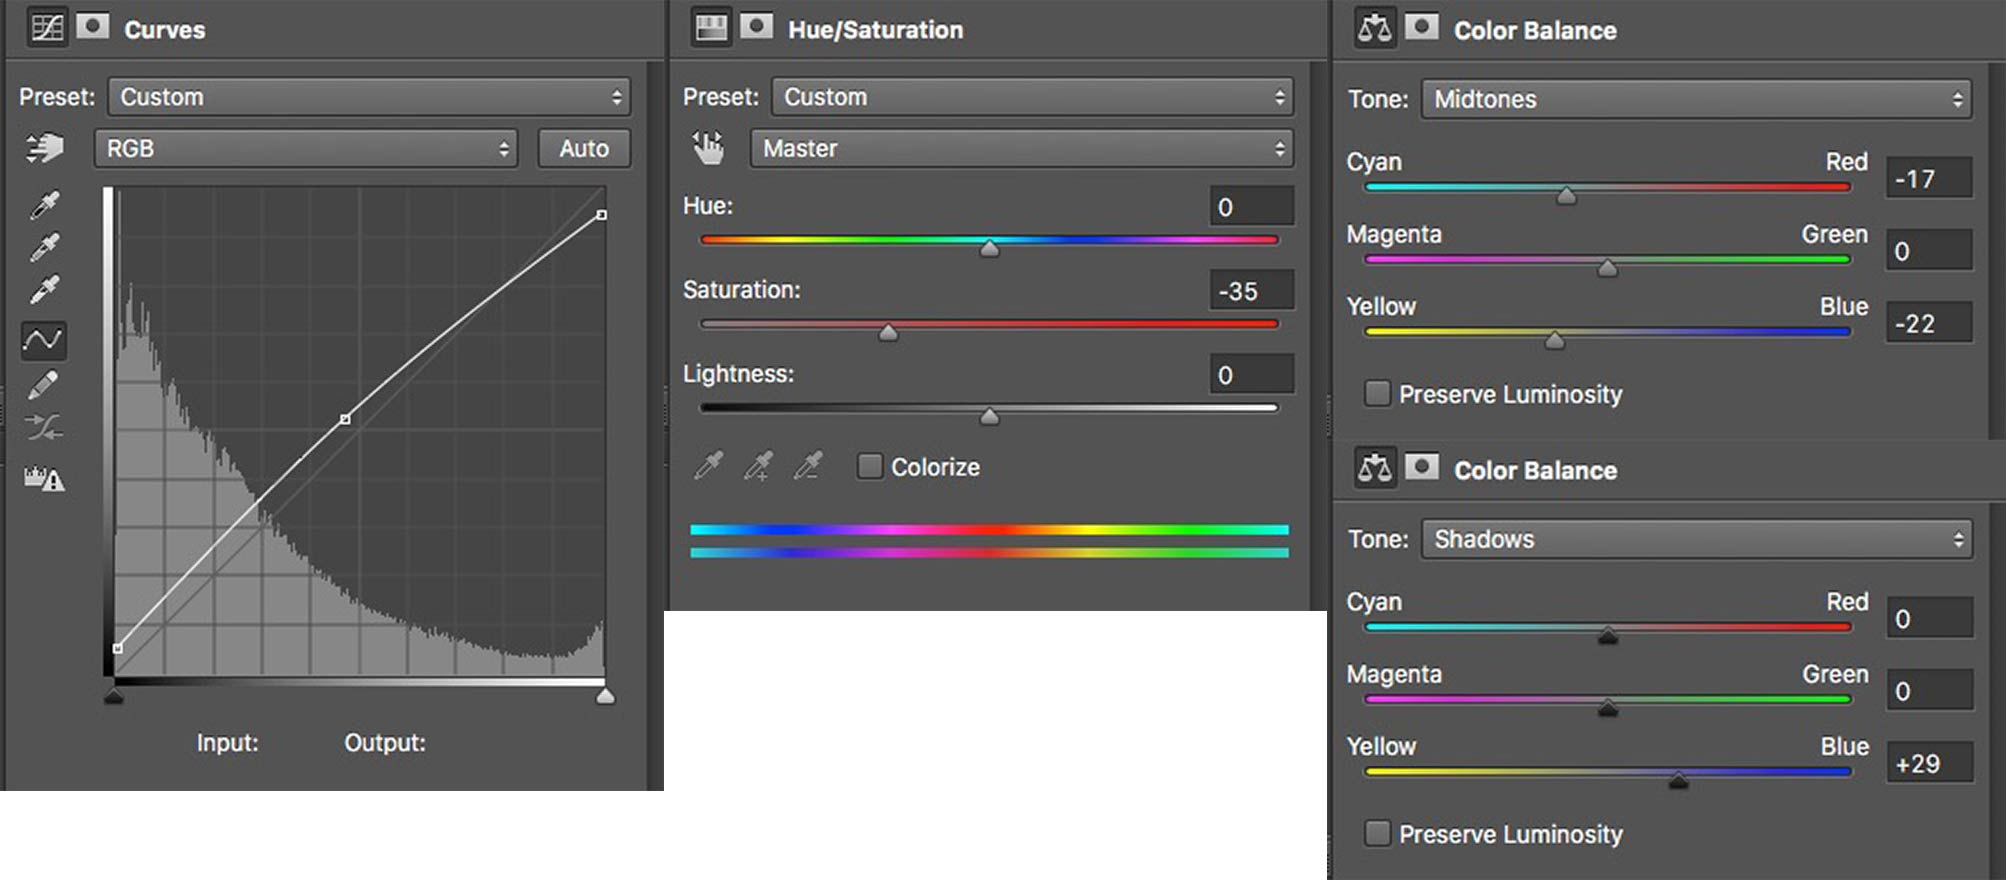Viewport: 2006px width, 880px height.
Task: Click the Lightness slider handle
Action: pos(989,416)
